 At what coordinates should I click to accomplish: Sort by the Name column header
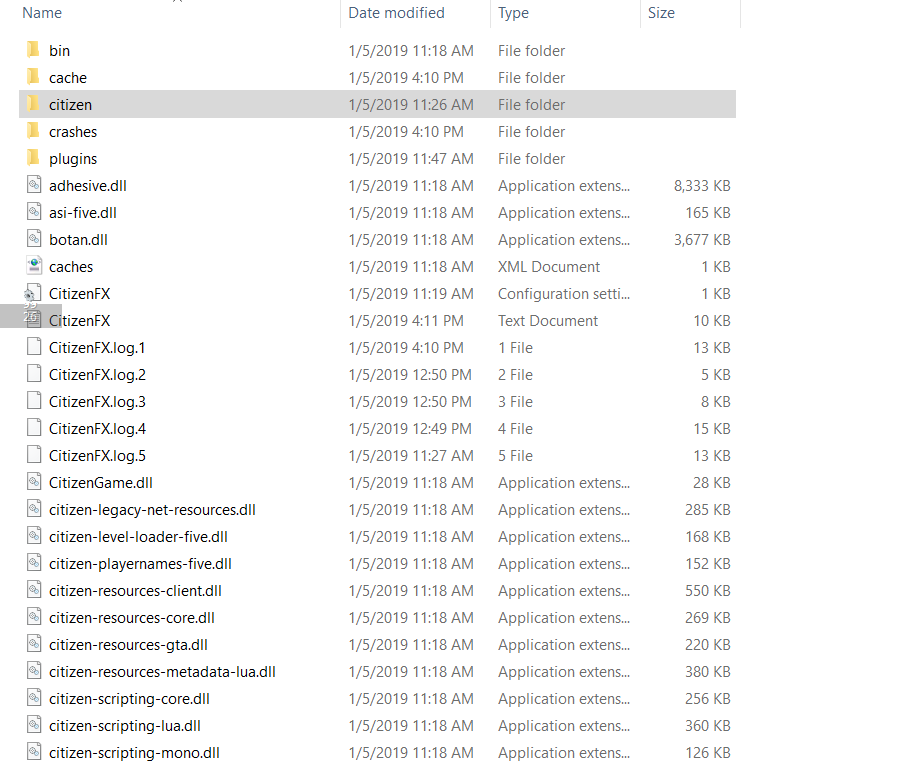click(42, 13)
